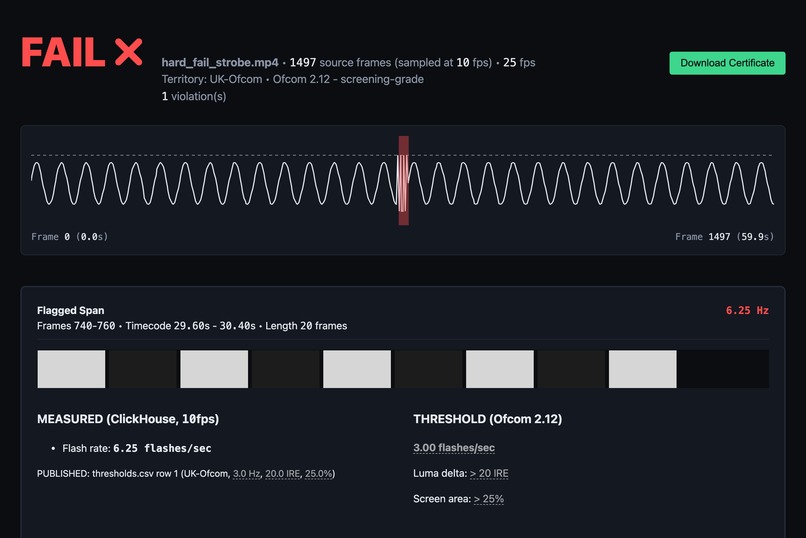Click the '> 20 IRE' luma delta value
This screenshot has width=806, height=538.
(x=489, y=473)
